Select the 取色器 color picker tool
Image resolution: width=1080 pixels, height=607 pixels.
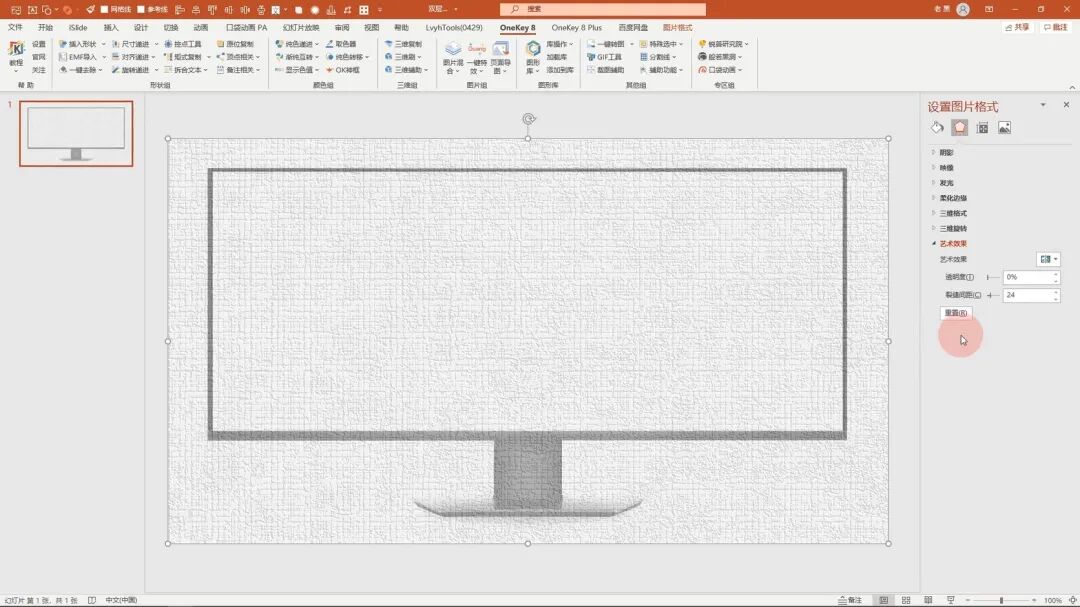[x=341, y=44]
